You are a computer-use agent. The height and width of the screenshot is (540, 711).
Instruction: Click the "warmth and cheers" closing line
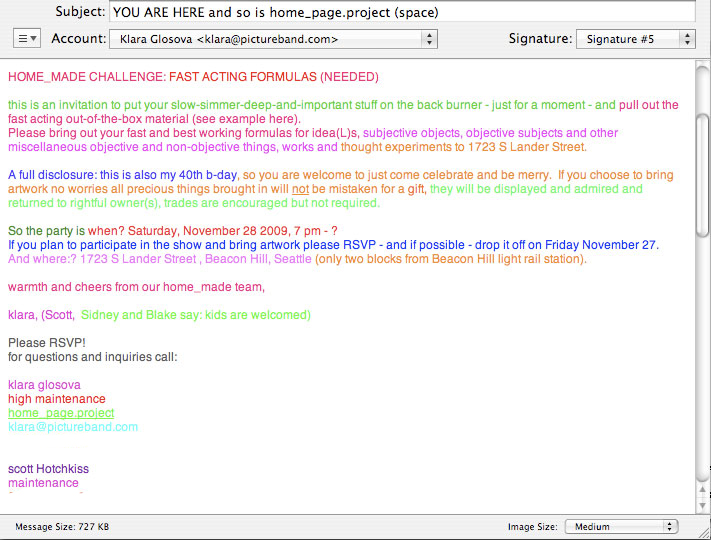coord(136,287)
